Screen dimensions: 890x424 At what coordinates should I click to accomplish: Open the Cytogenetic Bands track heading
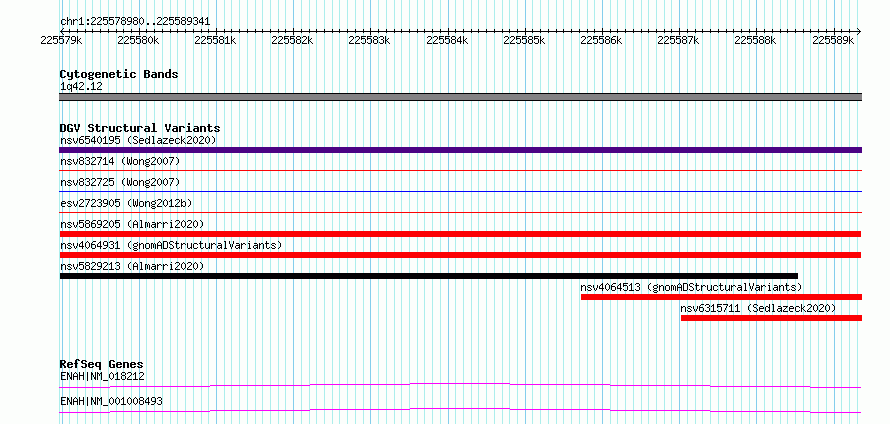click(119, 74)
